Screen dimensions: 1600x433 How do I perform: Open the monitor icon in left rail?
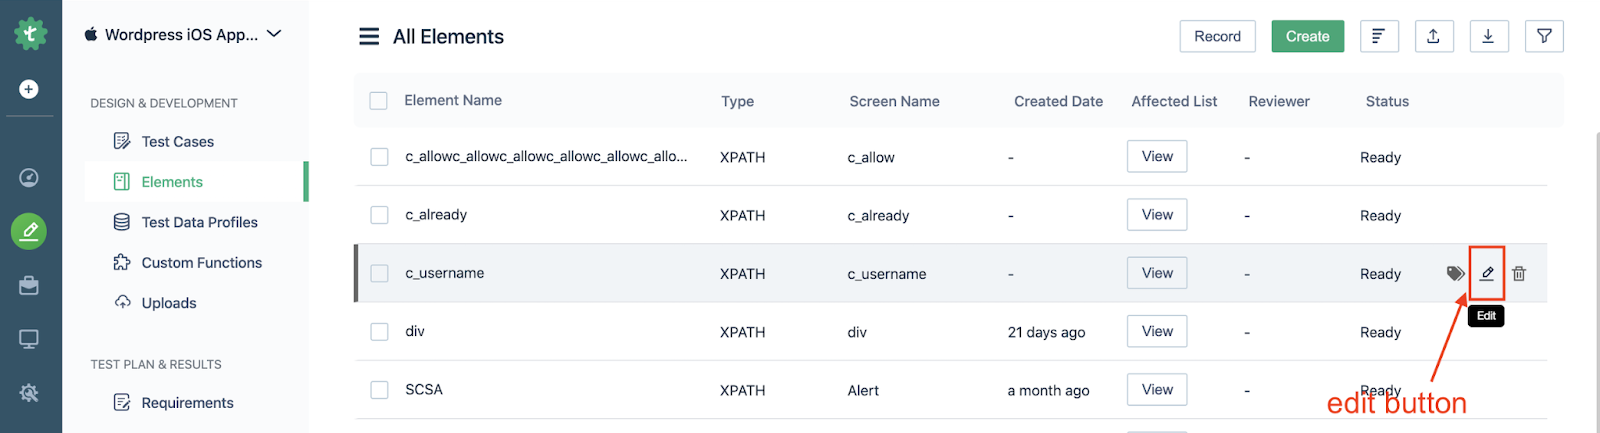pos(29,339)
